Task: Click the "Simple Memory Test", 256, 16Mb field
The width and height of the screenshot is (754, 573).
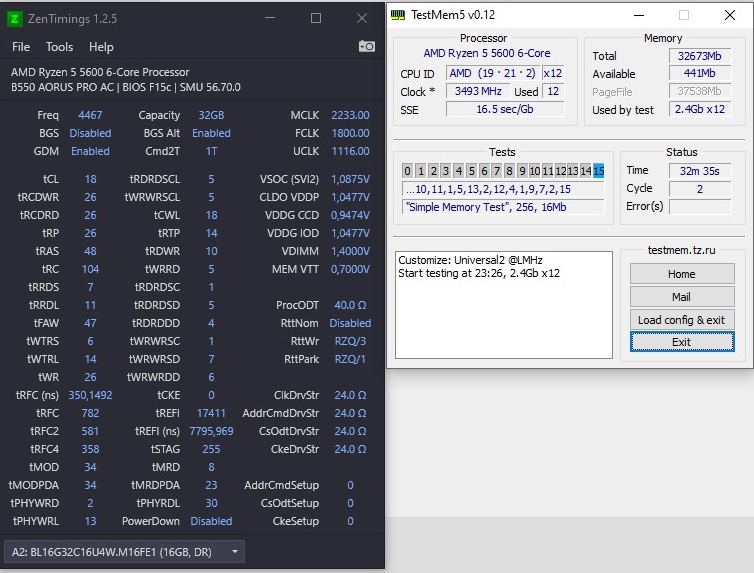Action: (503, 207)
